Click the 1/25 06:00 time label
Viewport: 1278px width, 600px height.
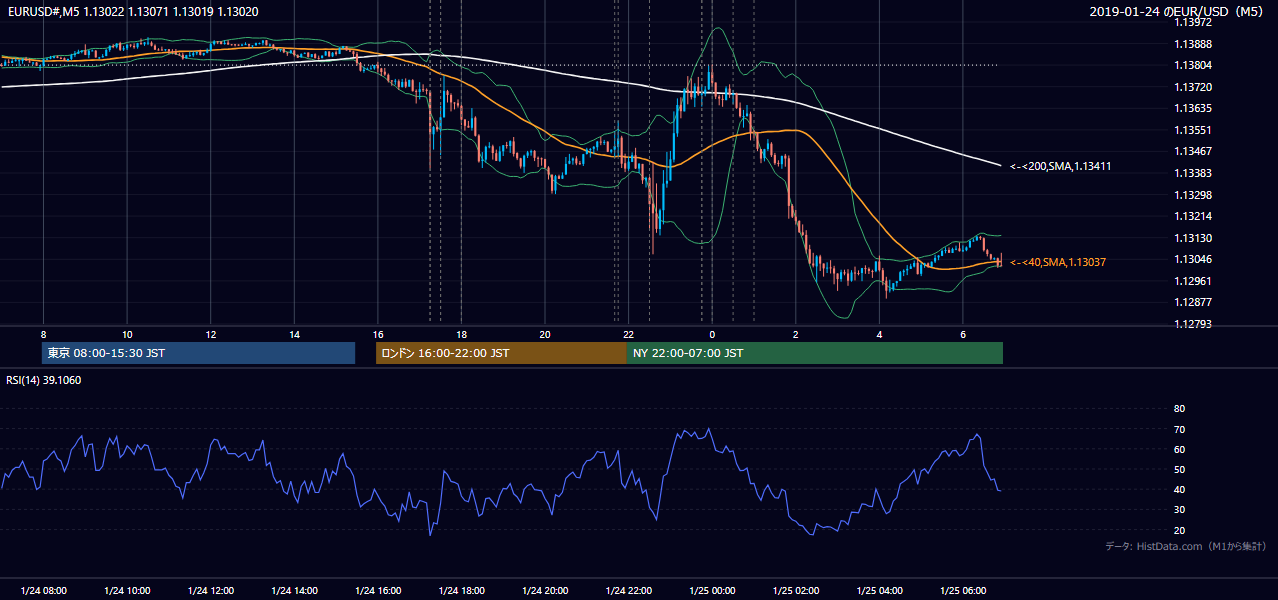pos(962,591)
